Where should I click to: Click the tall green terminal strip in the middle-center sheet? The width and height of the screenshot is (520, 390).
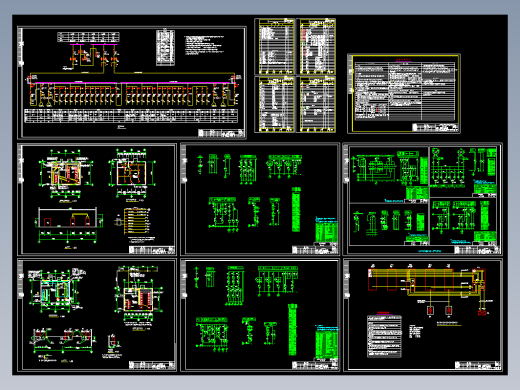coord(296,210)
